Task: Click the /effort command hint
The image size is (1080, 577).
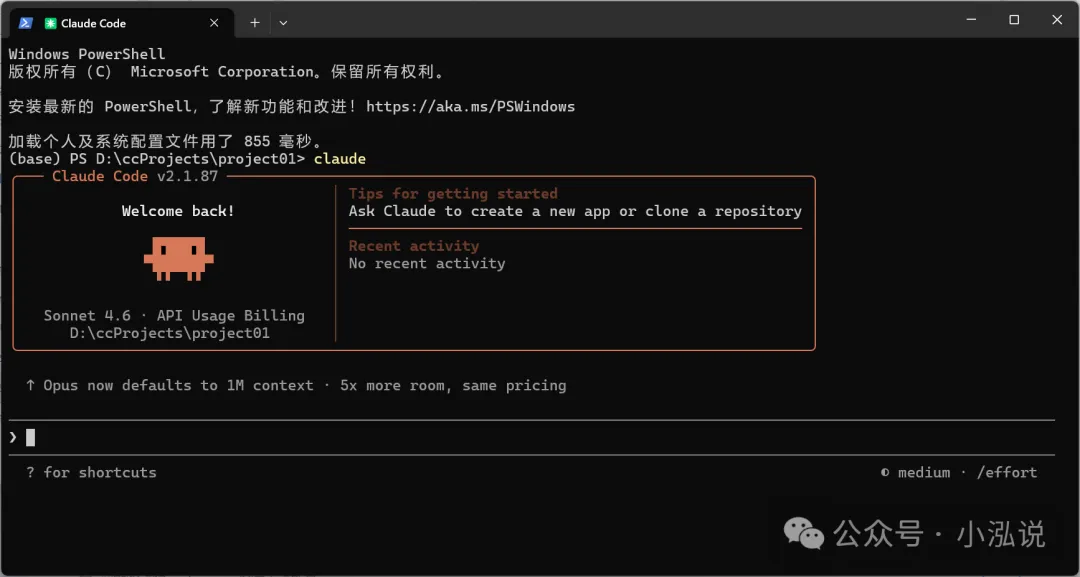Action: point(1006,472)
